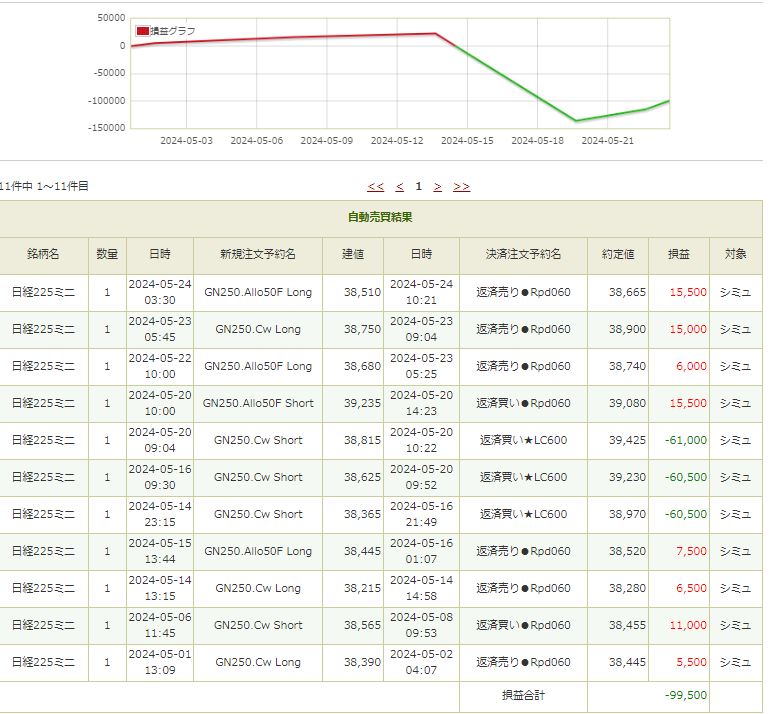The height and width of the screenshot is (714, 775).
Task: Click entry date 2024-05-20 09:04
Action: (160, 440)
